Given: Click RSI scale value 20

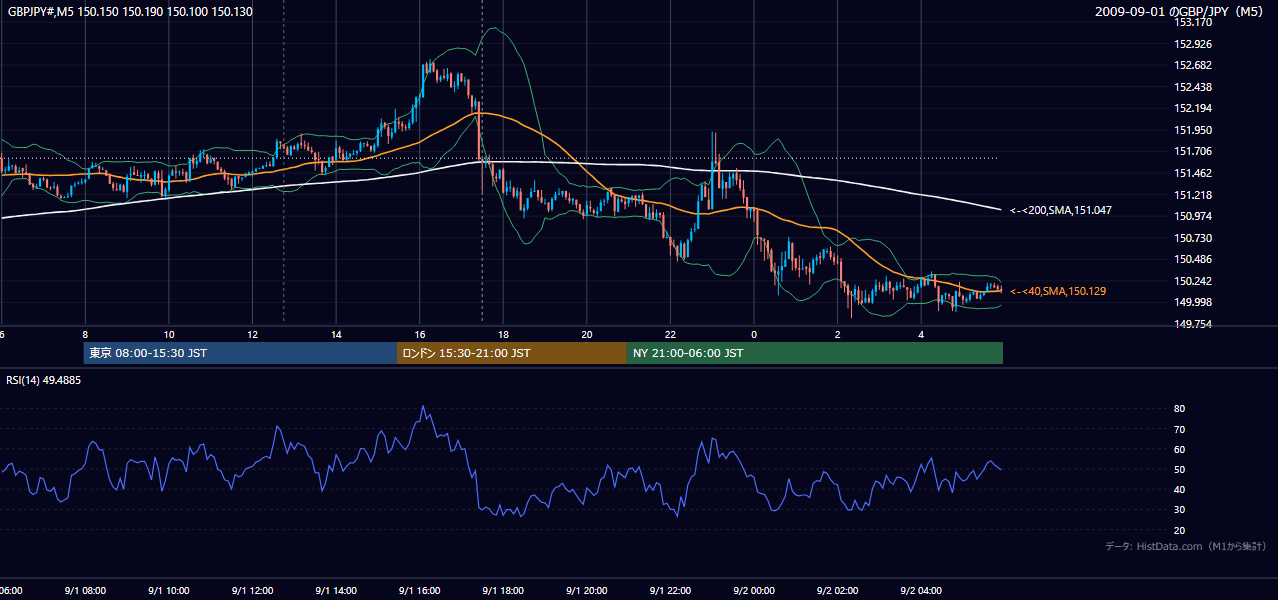Looking at the screenshot, I should coord(1180,530).
